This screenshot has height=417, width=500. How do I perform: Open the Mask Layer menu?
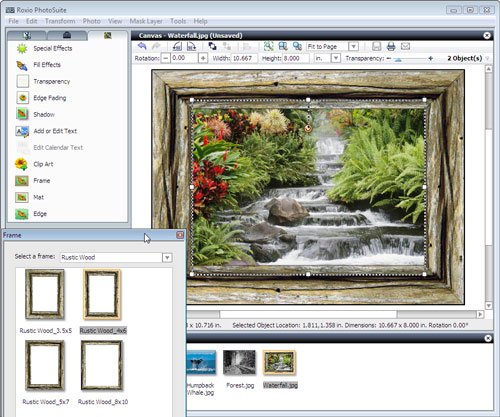click(x=146, y=21)
